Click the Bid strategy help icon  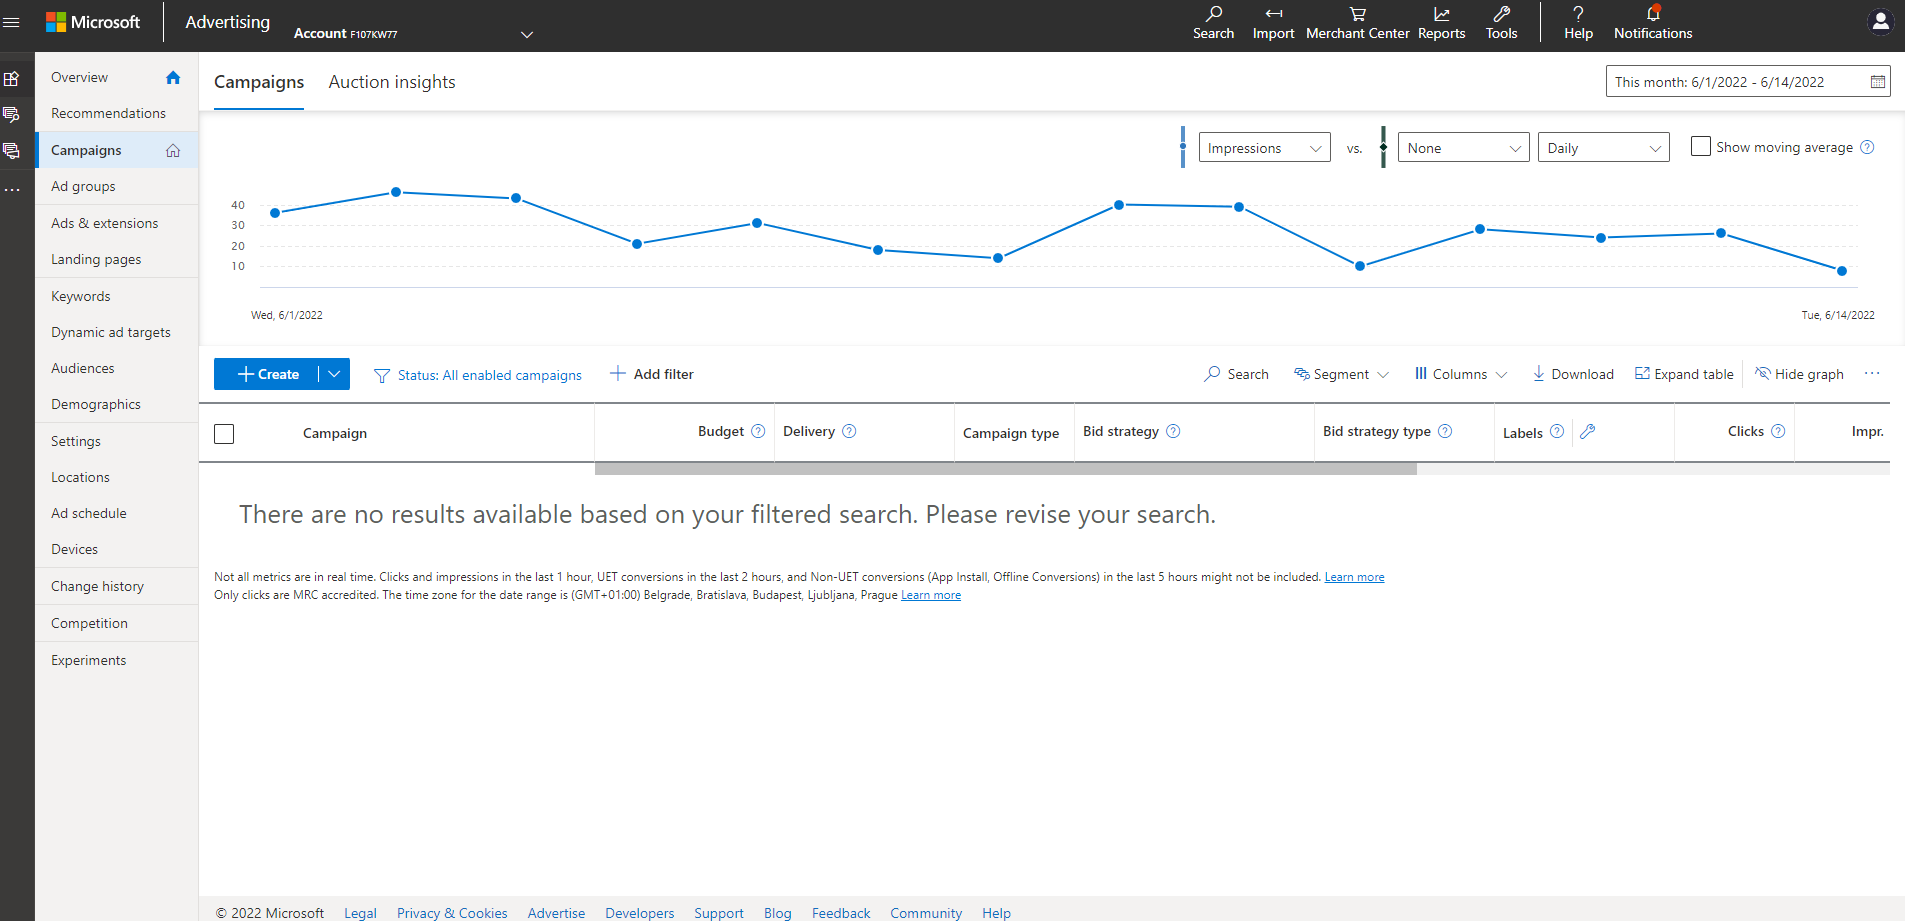tap(1173, 431)
